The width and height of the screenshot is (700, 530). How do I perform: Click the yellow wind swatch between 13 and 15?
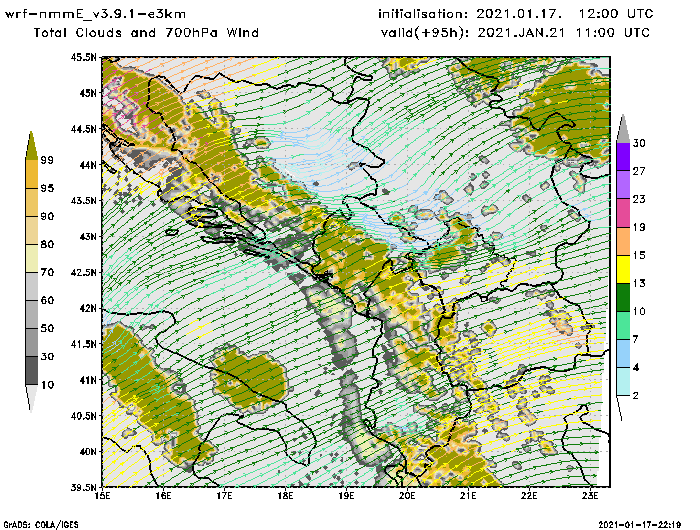(x=623, y=269)
